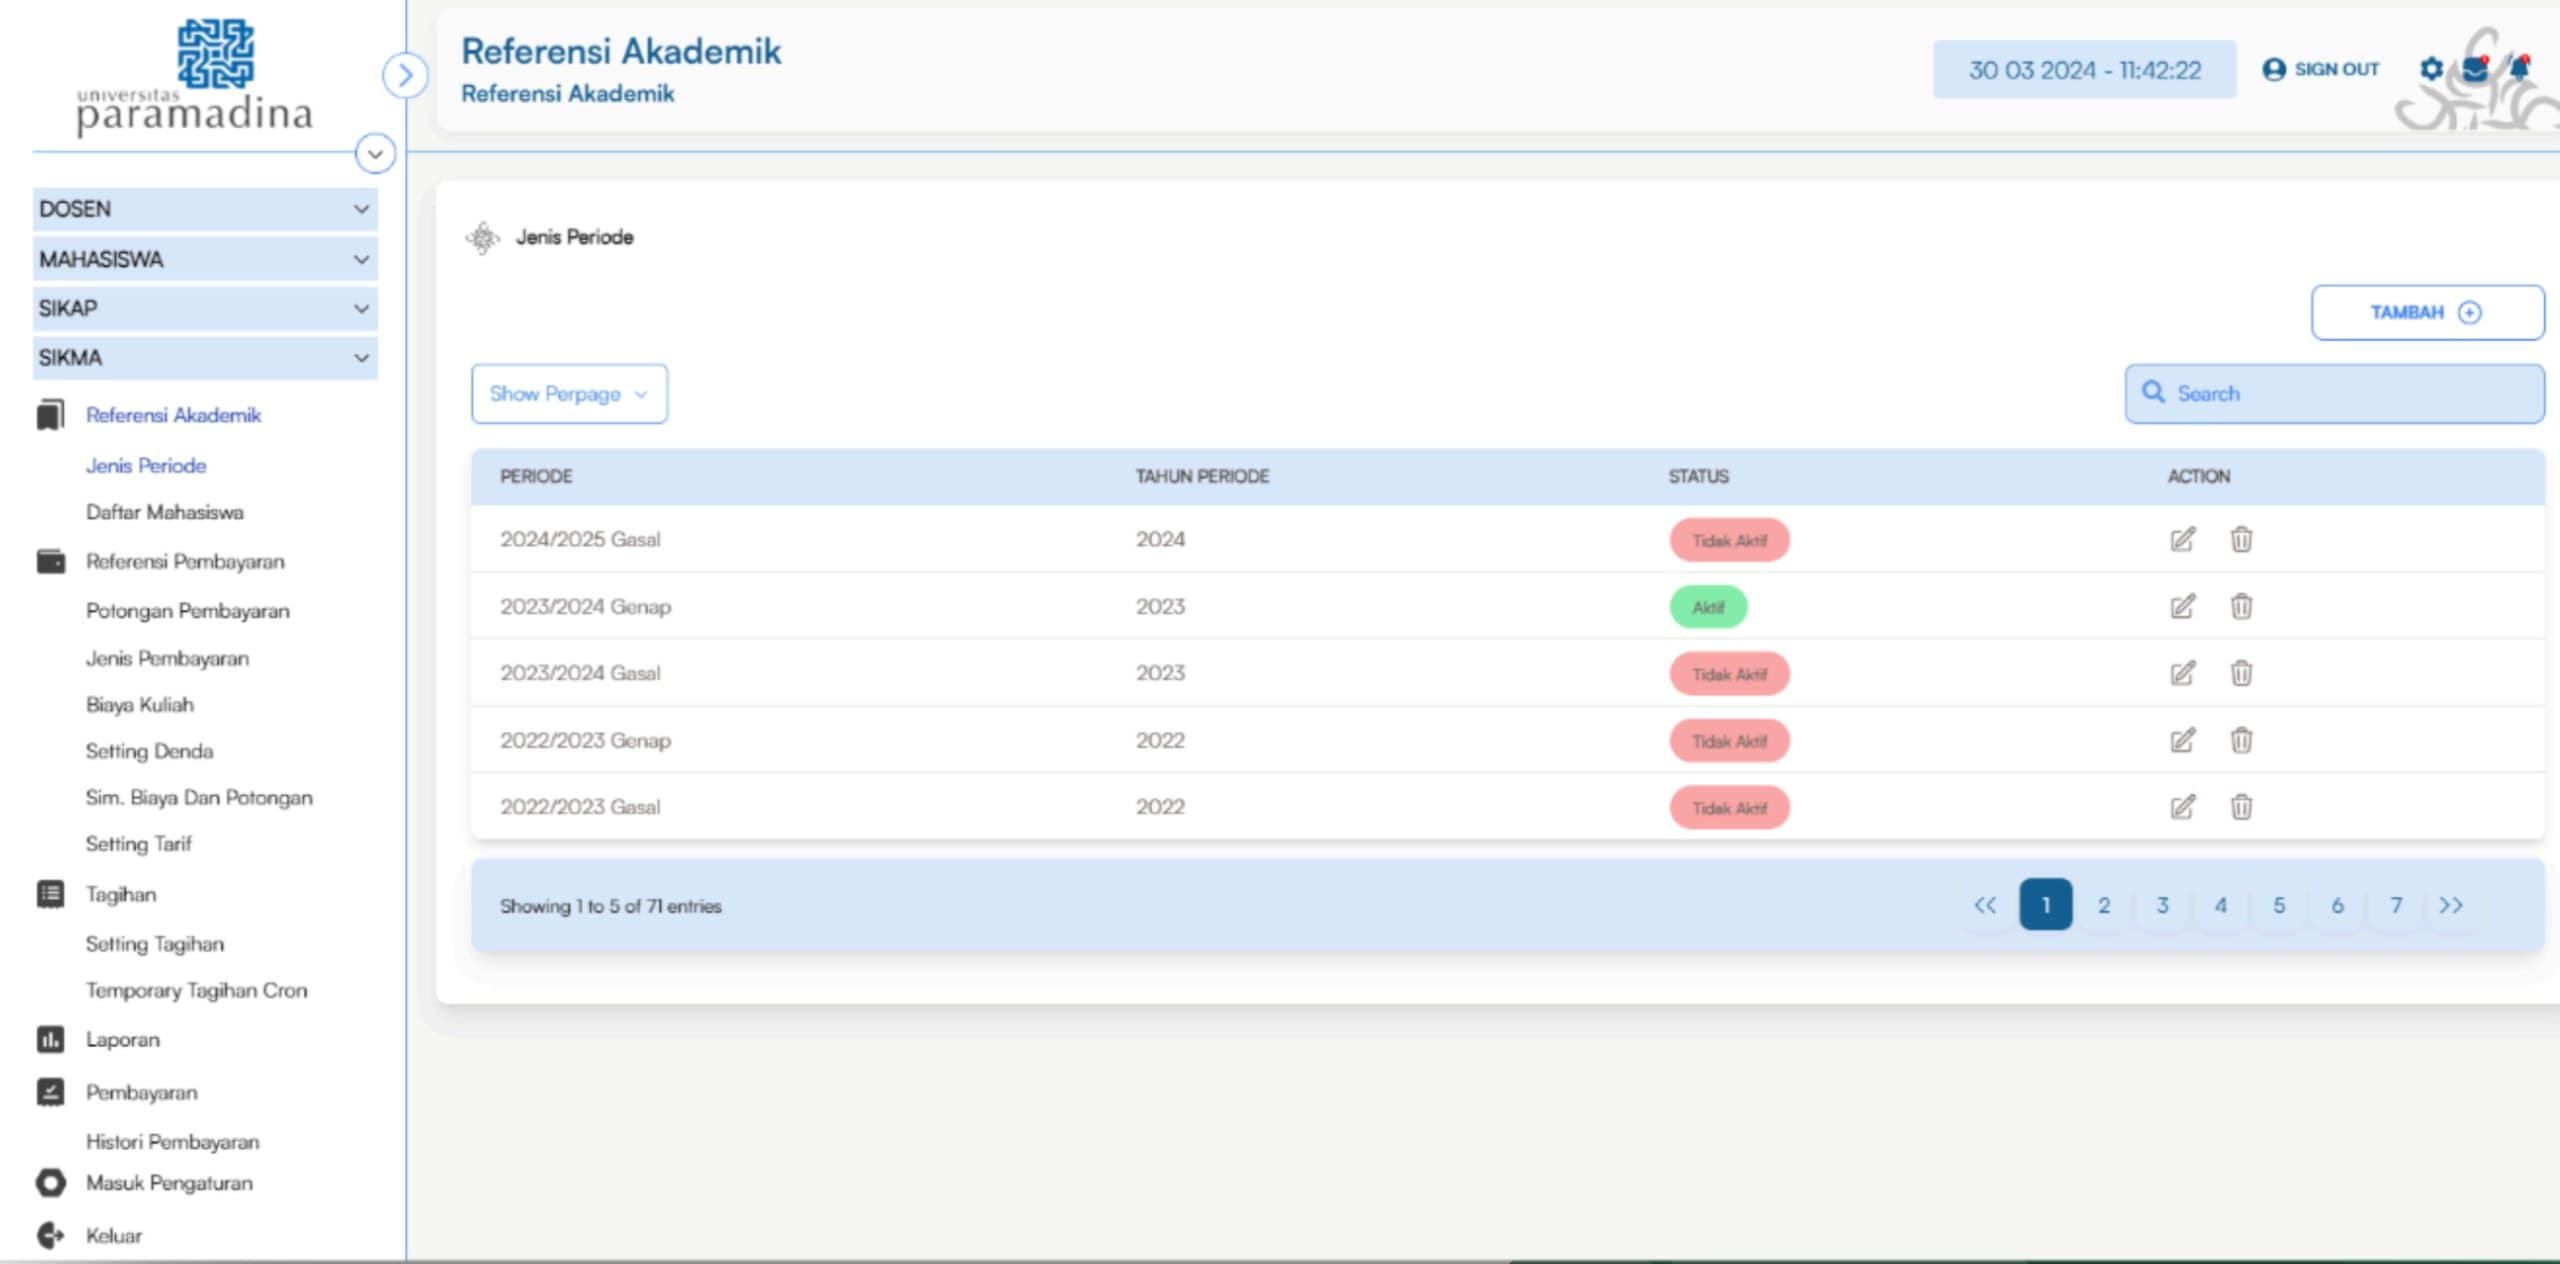Click the Referensi Pembayaran wallet icon
This screenshot has height=1264, width=2560.
tap(50, 562)
